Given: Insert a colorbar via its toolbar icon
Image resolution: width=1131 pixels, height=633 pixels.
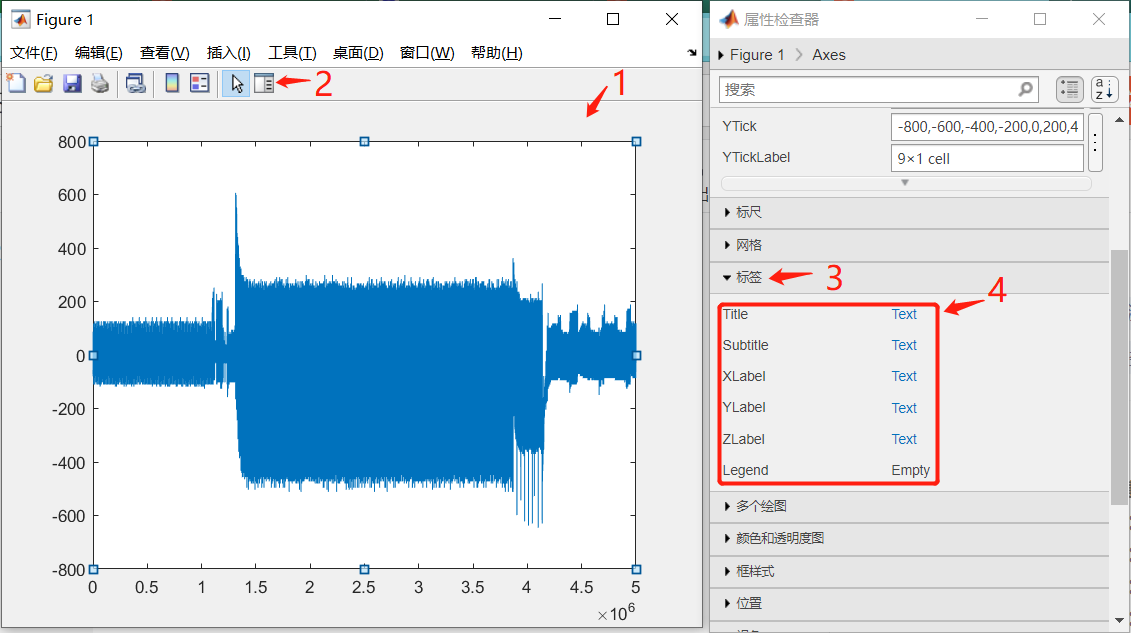Looking at the screenshot, I should [x=170, y=85].
